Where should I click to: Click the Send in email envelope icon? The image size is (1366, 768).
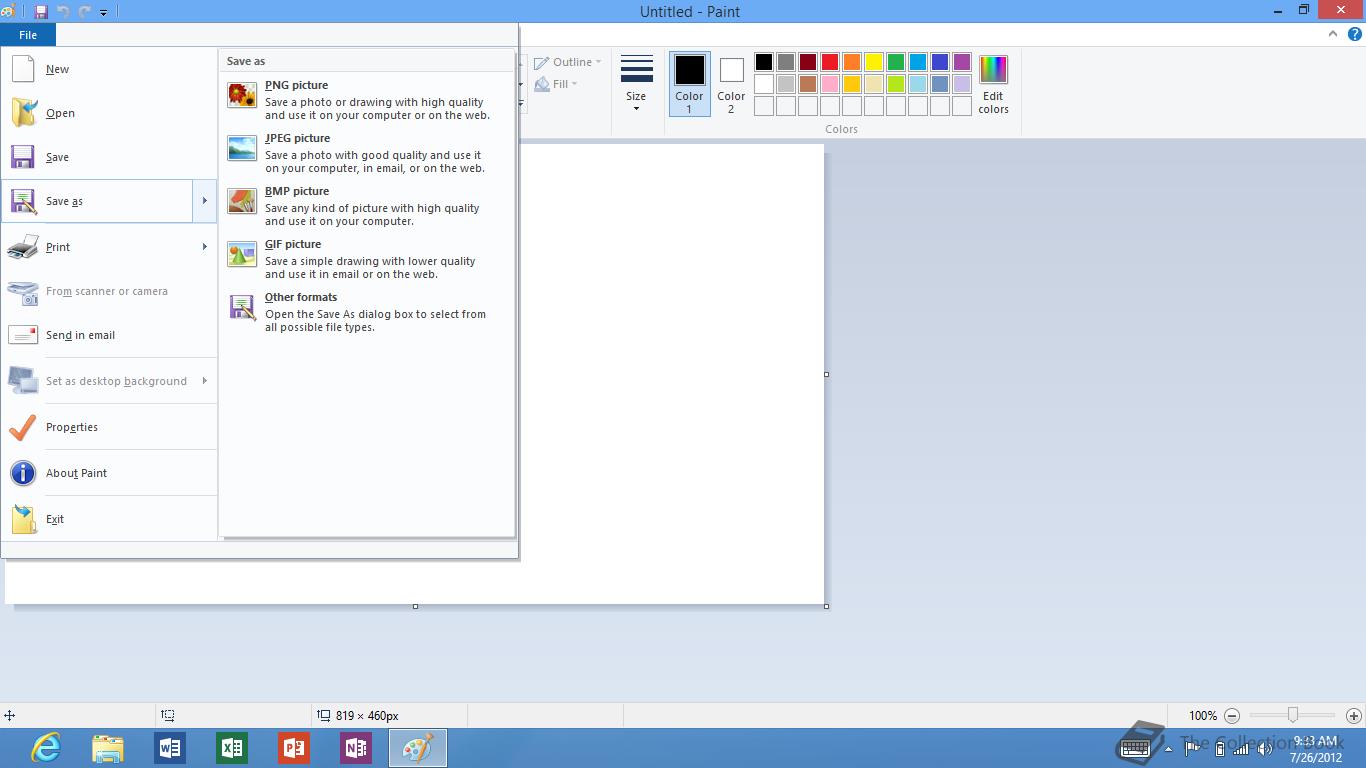click(x=23, y=335)
